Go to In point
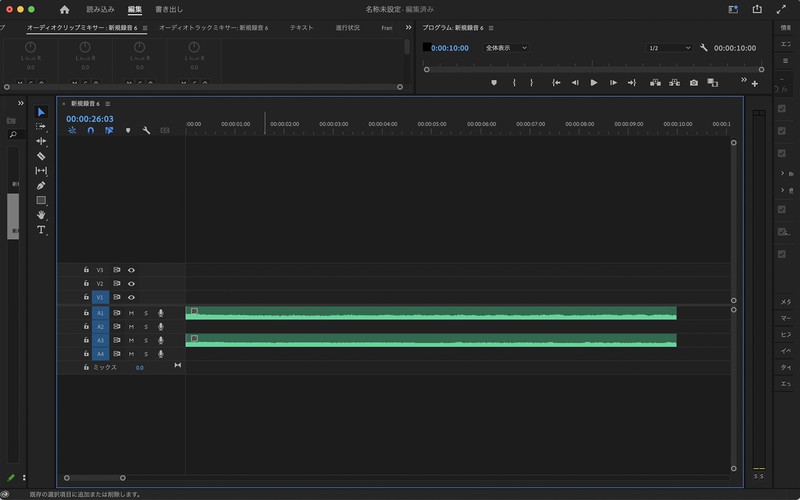The image size is (800, 500). [x=556, y=83]
